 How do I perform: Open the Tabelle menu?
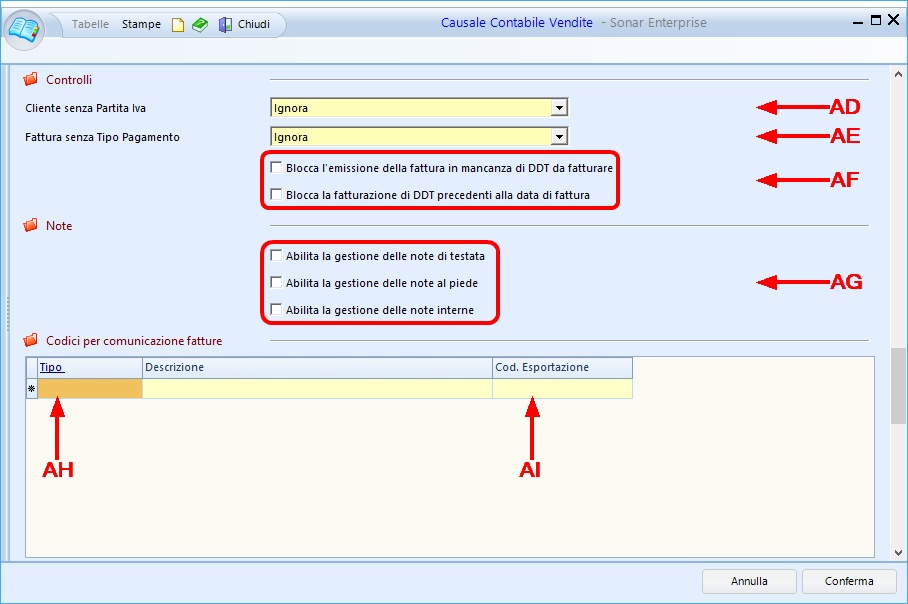(90, 25)
